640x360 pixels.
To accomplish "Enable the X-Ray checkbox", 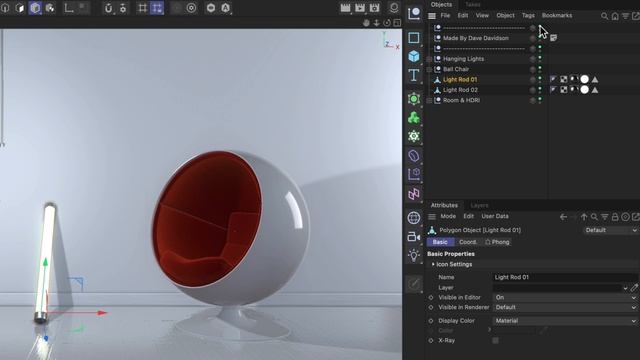I will pyautogui.click(x=496, y=340).
